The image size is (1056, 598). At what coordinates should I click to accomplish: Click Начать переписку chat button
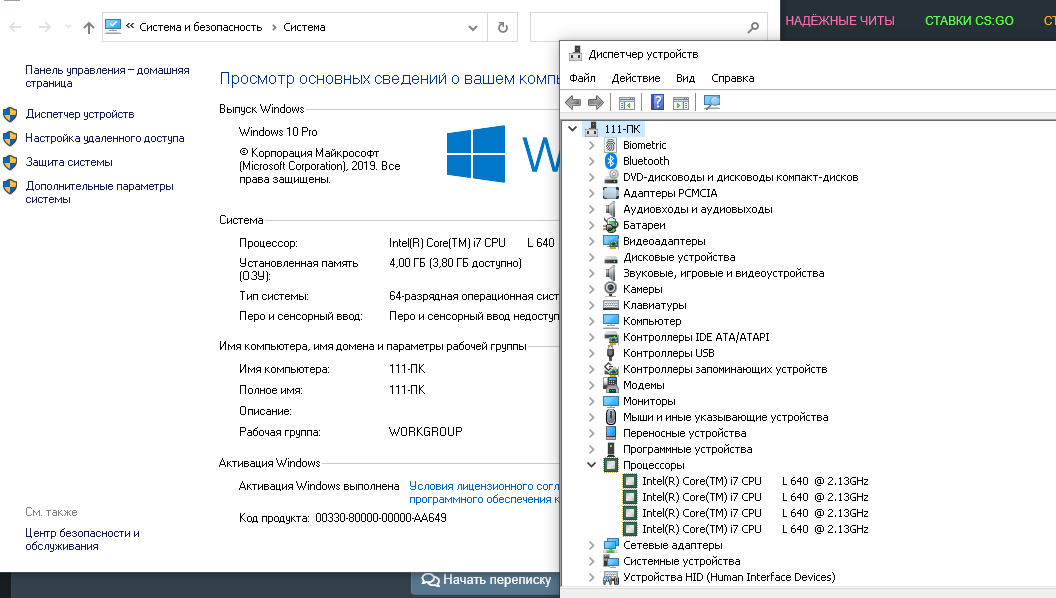click(x=486, y=580)
